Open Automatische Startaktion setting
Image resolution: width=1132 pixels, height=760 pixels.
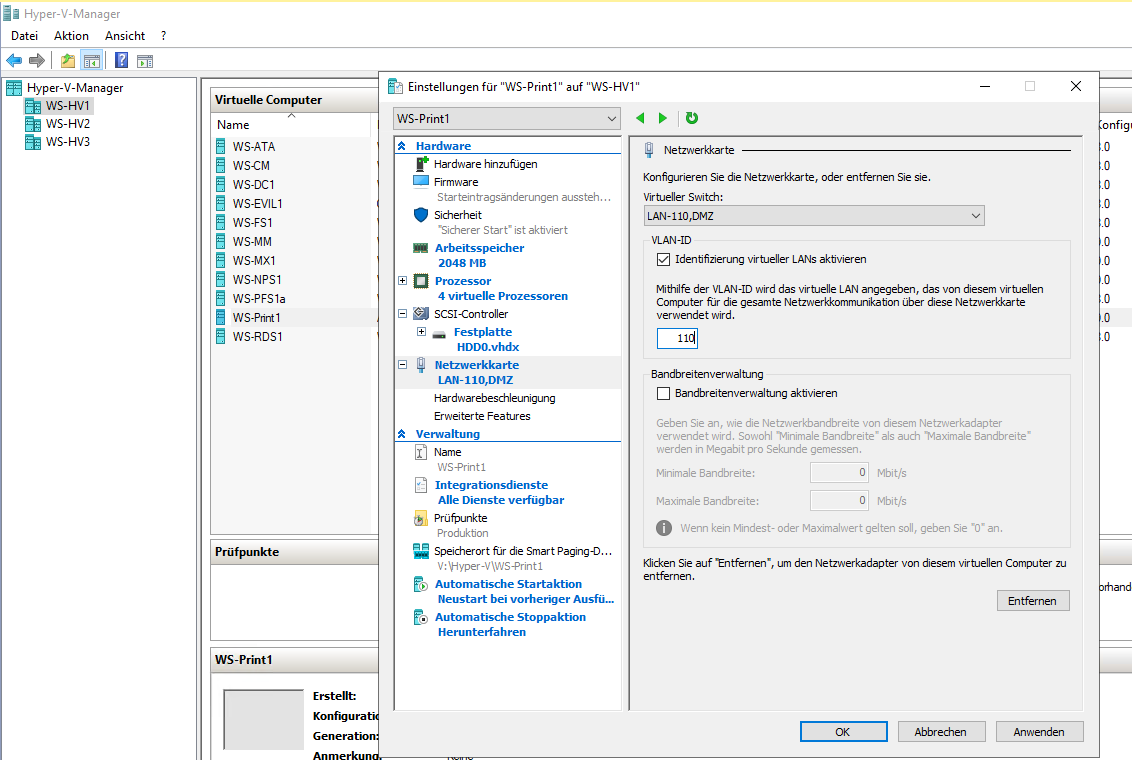508,584
